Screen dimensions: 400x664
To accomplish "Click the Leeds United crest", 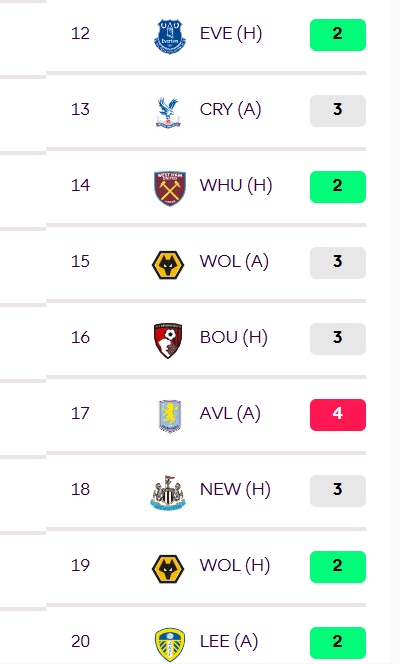I will tap(169, 645).
